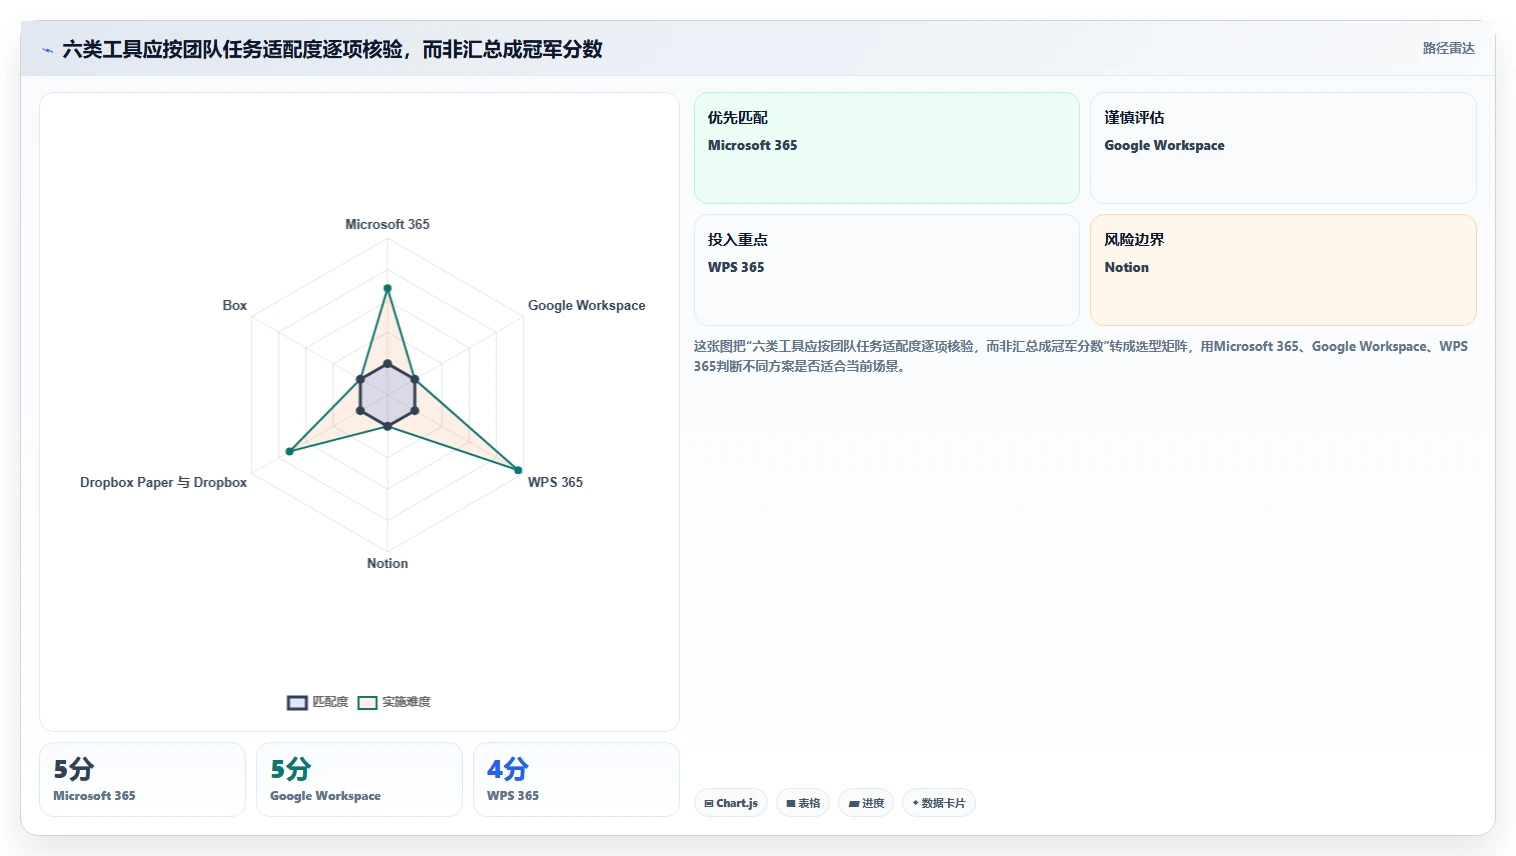Select the 5分 Google Workspace score card
Viewport: 1516px width, 856px height.
pos(359,780)
